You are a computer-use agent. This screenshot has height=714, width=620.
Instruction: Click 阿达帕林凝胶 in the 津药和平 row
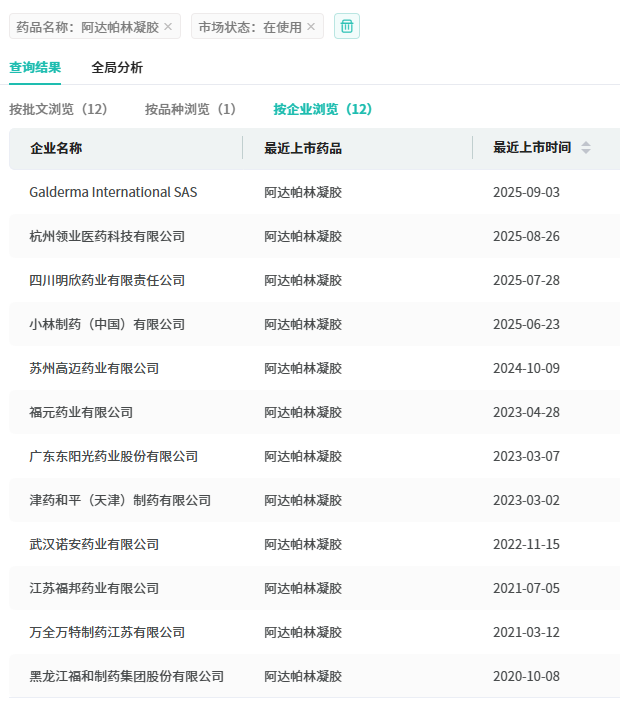(x=303, y=500)
